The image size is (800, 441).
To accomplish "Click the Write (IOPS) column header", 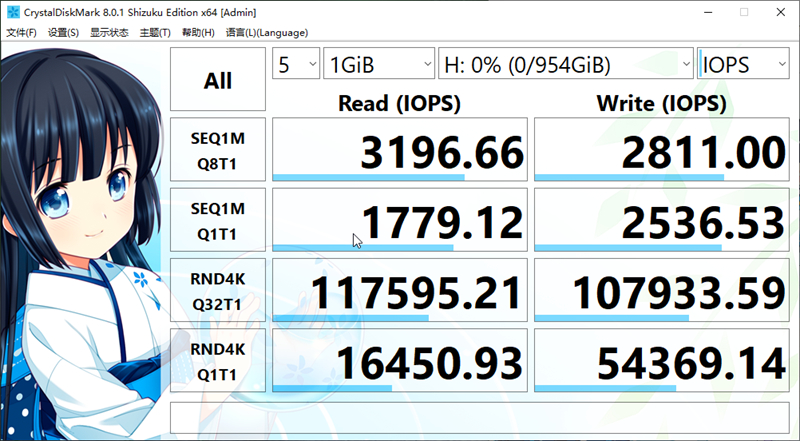I will point(662,104).
